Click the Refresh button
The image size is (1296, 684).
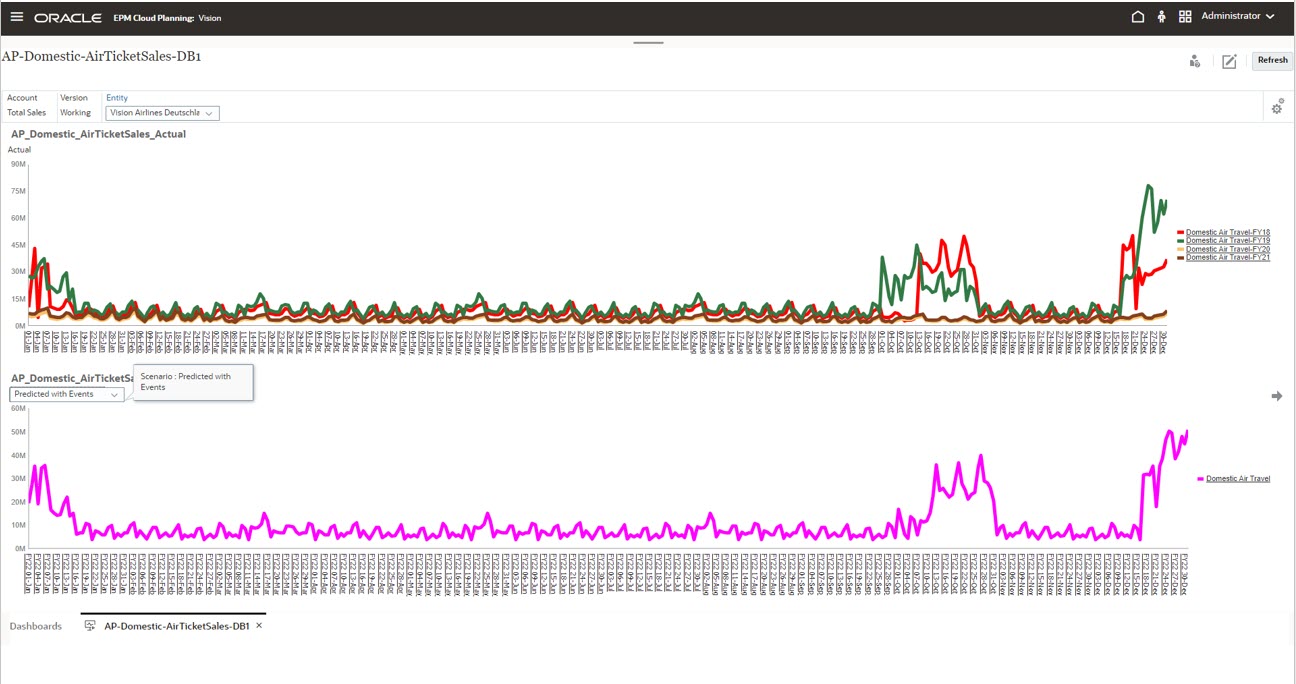1271,60
